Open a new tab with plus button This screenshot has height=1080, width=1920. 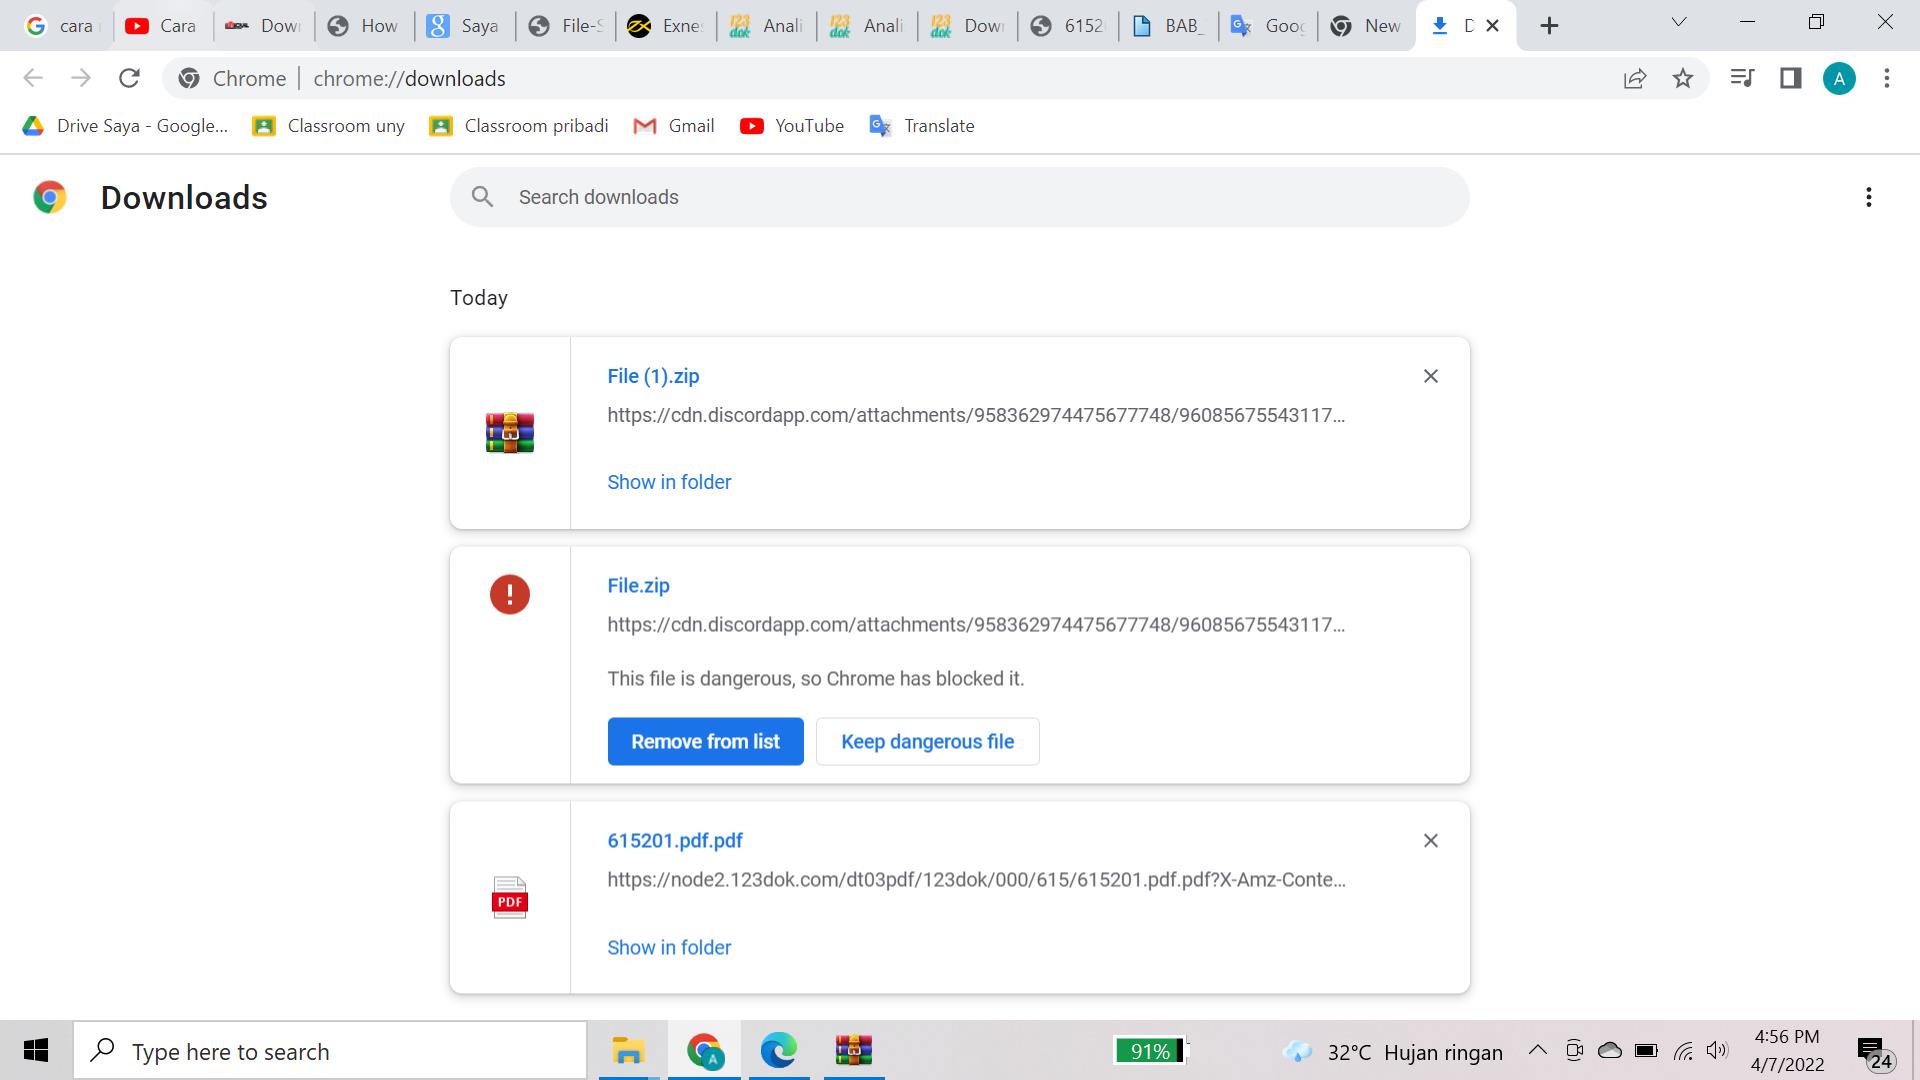[1549, 26]
